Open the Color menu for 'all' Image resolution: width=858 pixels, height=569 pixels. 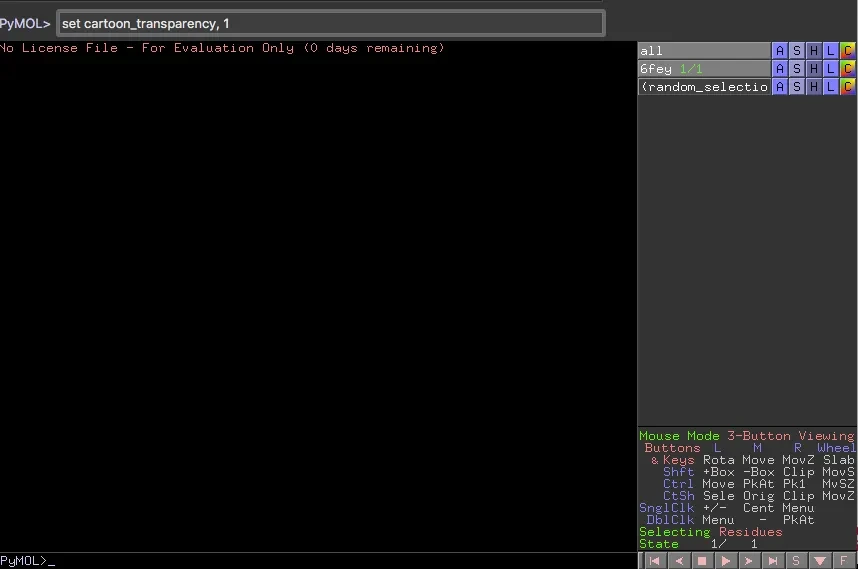click(848, 51)
